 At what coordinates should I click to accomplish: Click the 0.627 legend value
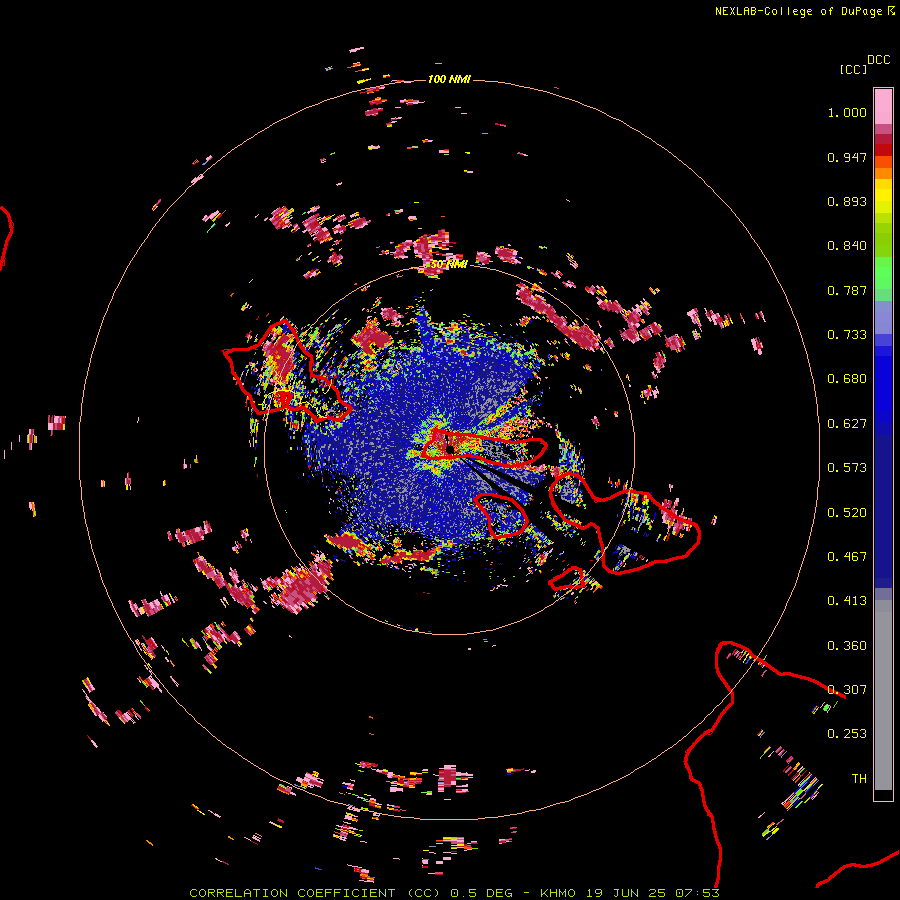847,424
